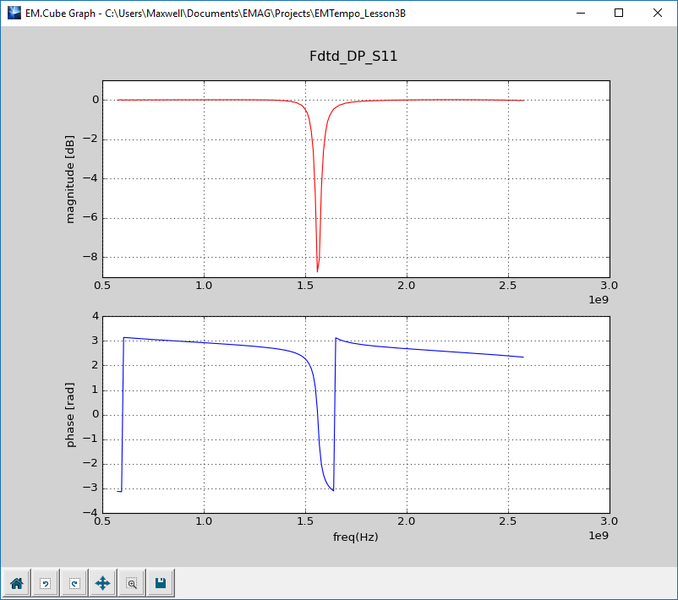The height and width of the screenshot is (600, 678).
Task: Click the Fdtd_DP_S11 plot title
Action: [x=354, y=56]
